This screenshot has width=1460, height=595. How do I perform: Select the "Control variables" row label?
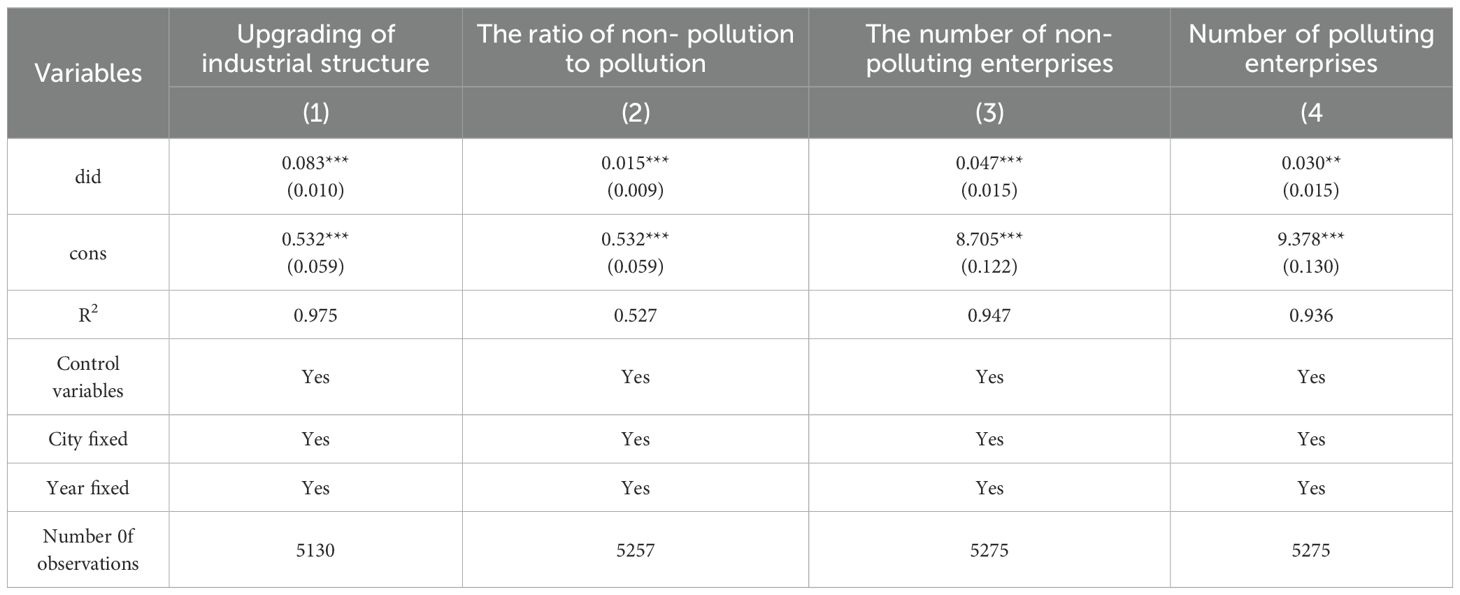(x=88, y=377)
